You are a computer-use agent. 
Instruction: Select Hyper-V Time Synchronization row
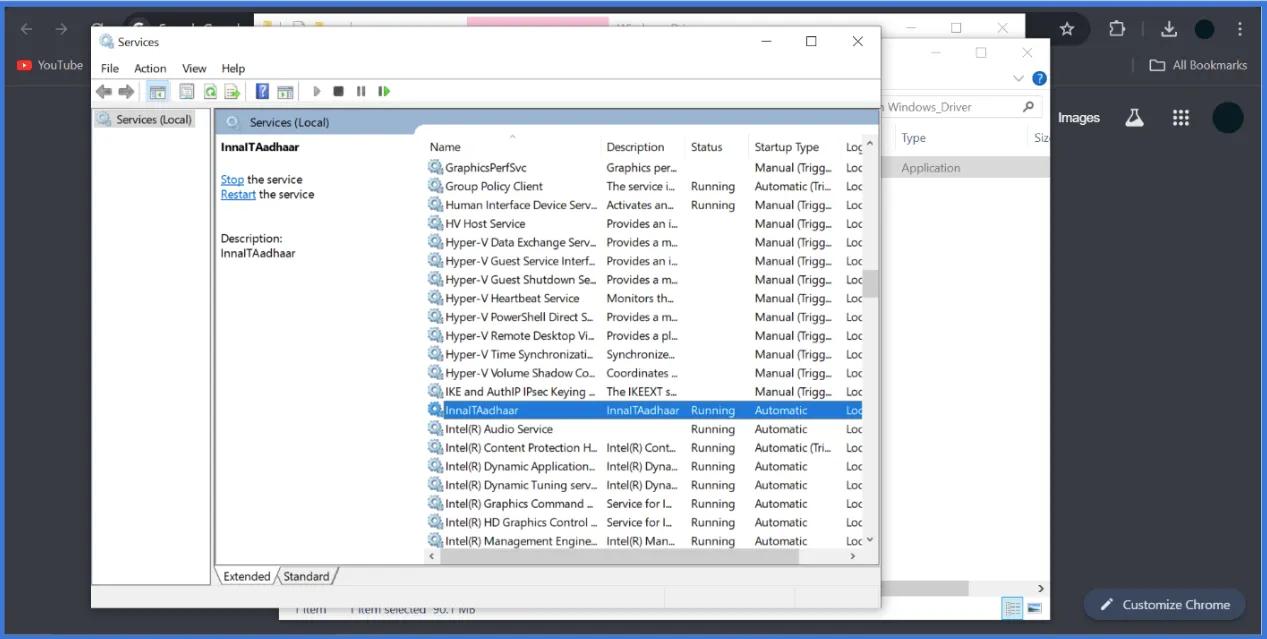point(644,355)
